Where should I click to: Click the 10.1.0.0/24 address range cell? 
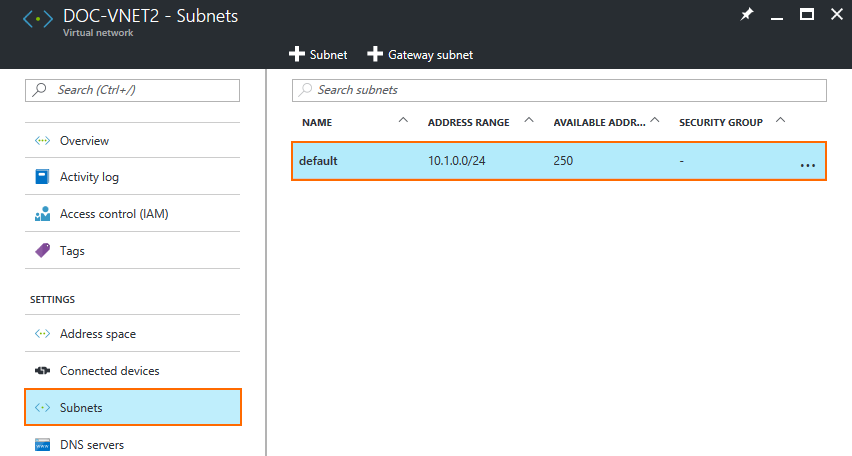tap(456, 161)
